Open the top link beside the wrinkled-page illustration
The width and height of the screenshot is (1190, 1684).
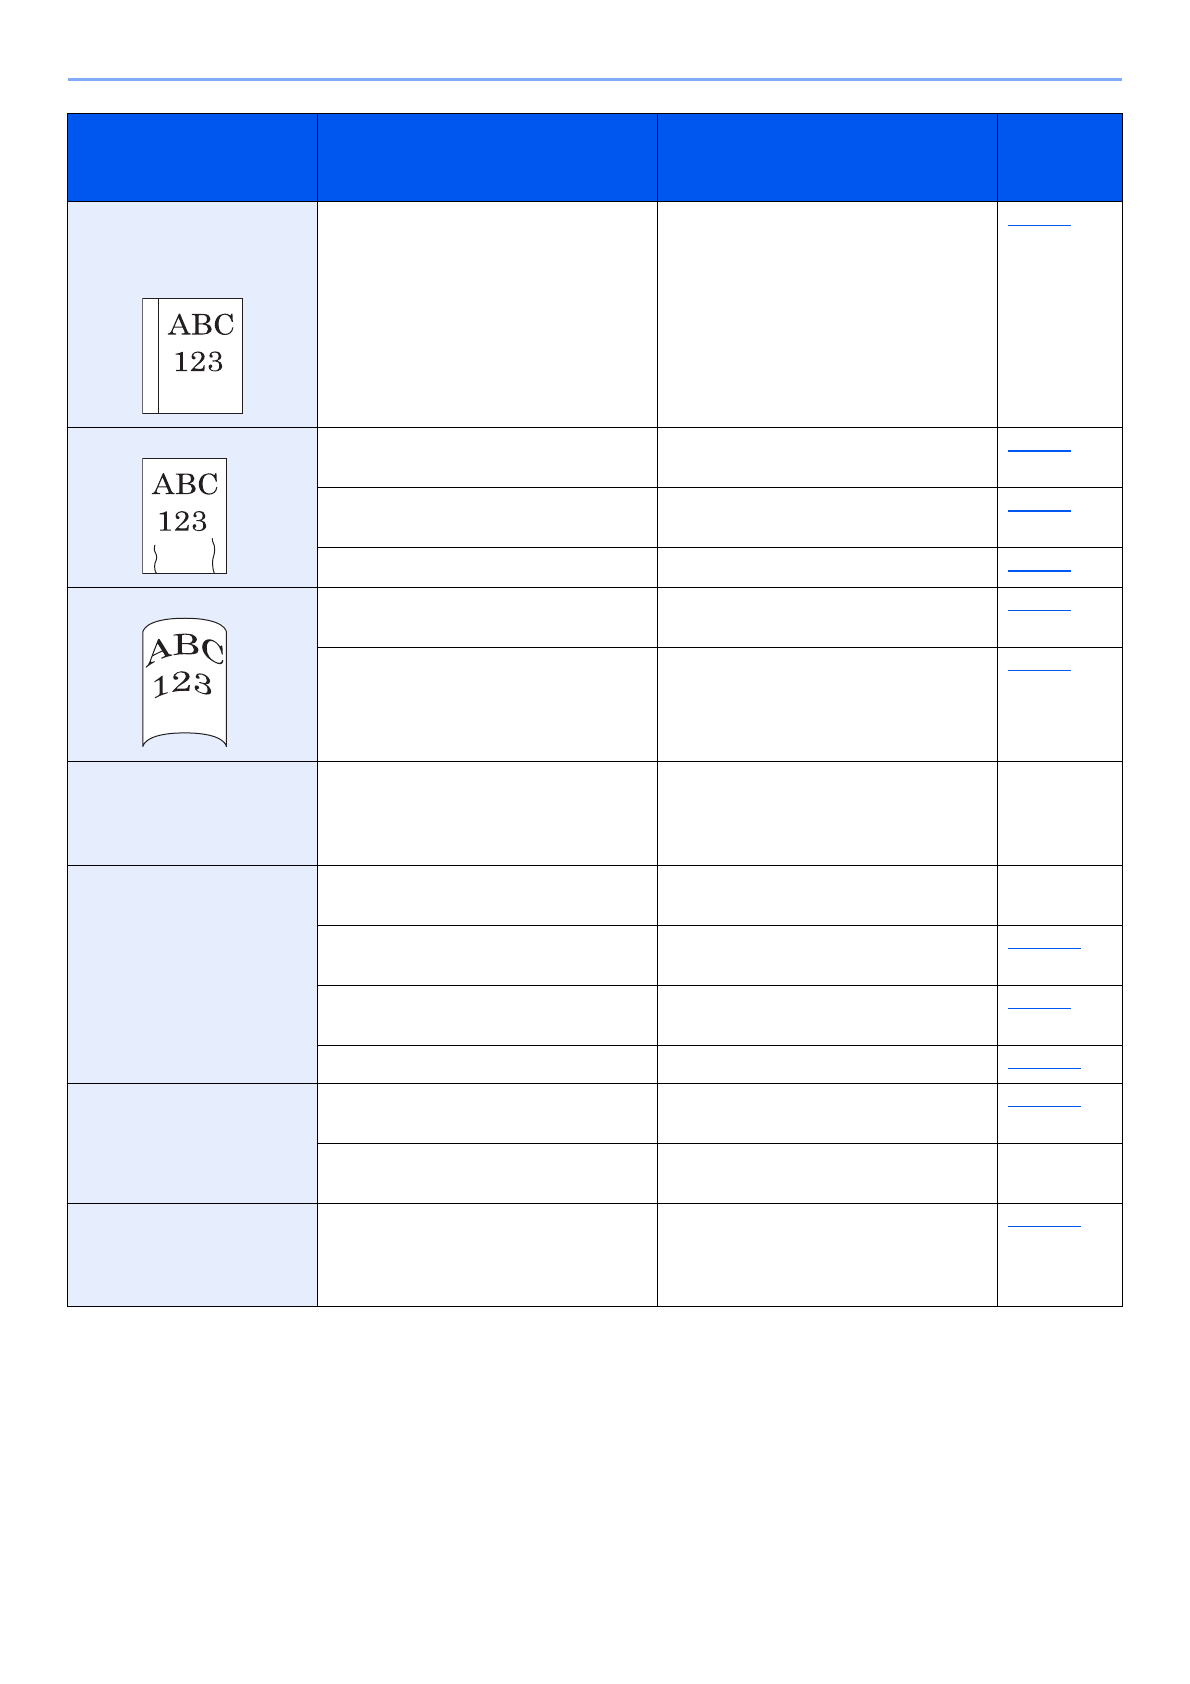coord(1038,448)
